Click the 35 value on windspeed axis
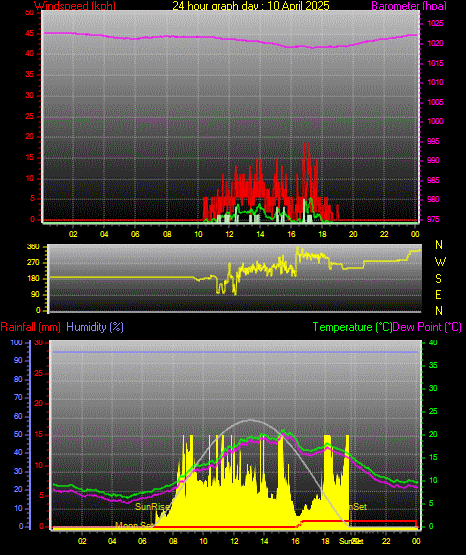This screenshot has width=466, height=555. click(30, 74)
